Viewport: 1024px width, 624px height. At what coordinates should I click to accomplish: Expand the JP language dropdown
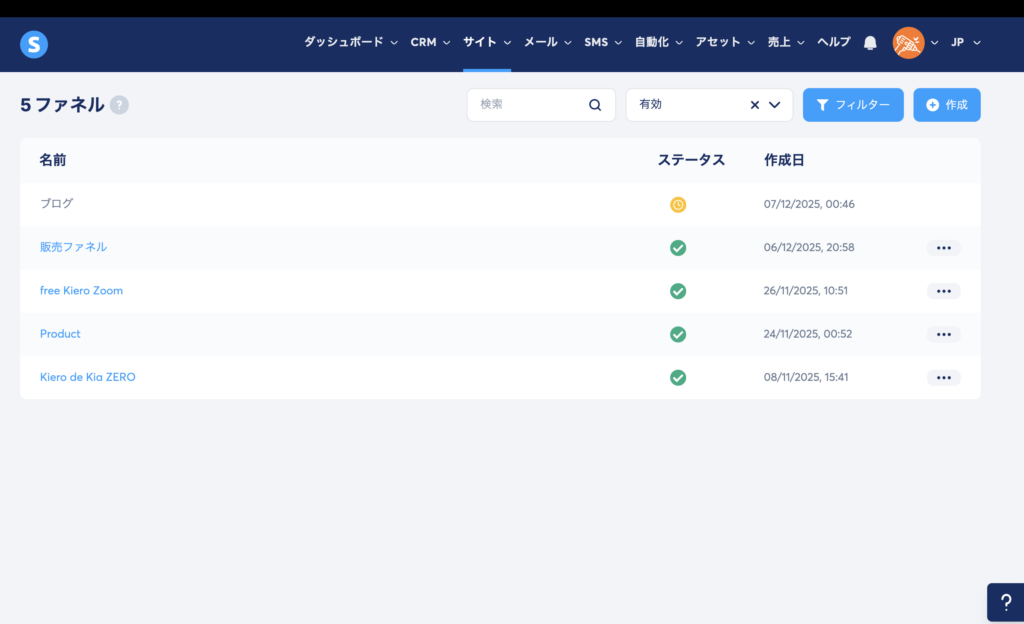point(965,43)
